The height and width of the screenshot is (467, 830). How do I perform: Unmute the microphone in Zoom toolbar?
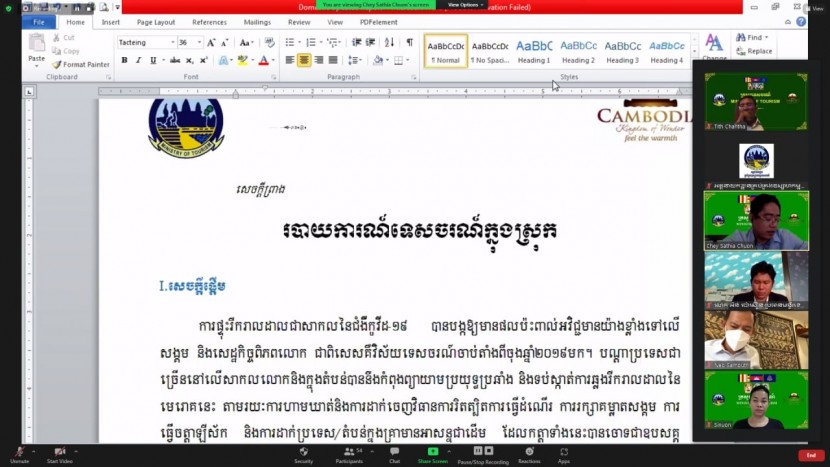[x=18, y=453]
